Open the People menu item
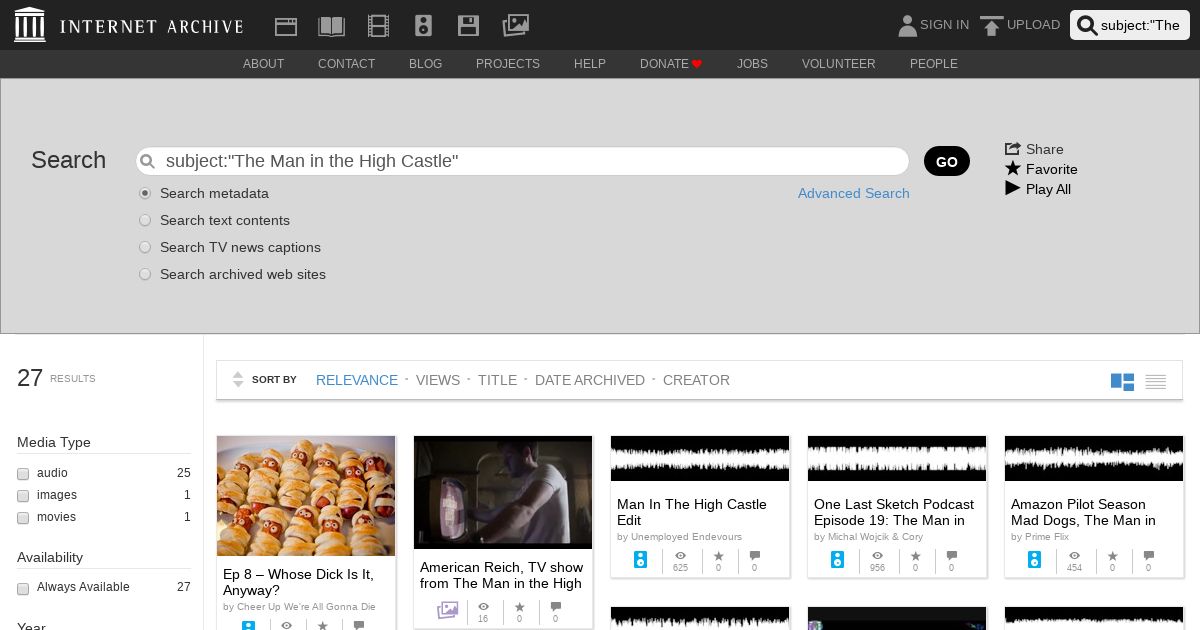The height and width of the screenshot is (630, 1200). (934, 64)
